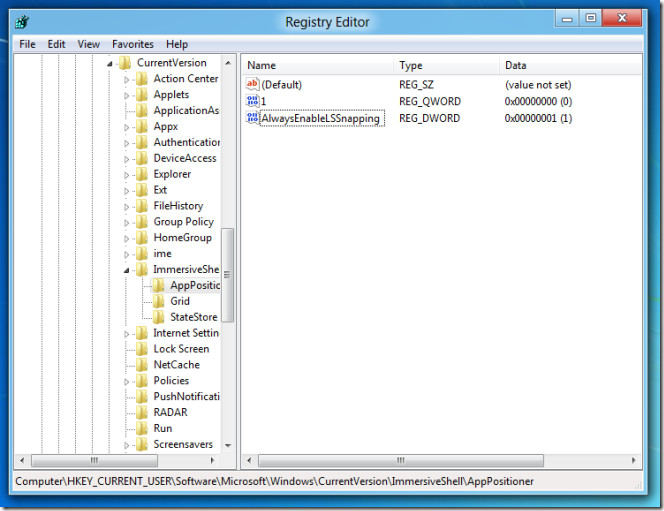This screenshot has height=511, width=664.
Task: Click the REG_QWORD type cell
Action: 430,102
